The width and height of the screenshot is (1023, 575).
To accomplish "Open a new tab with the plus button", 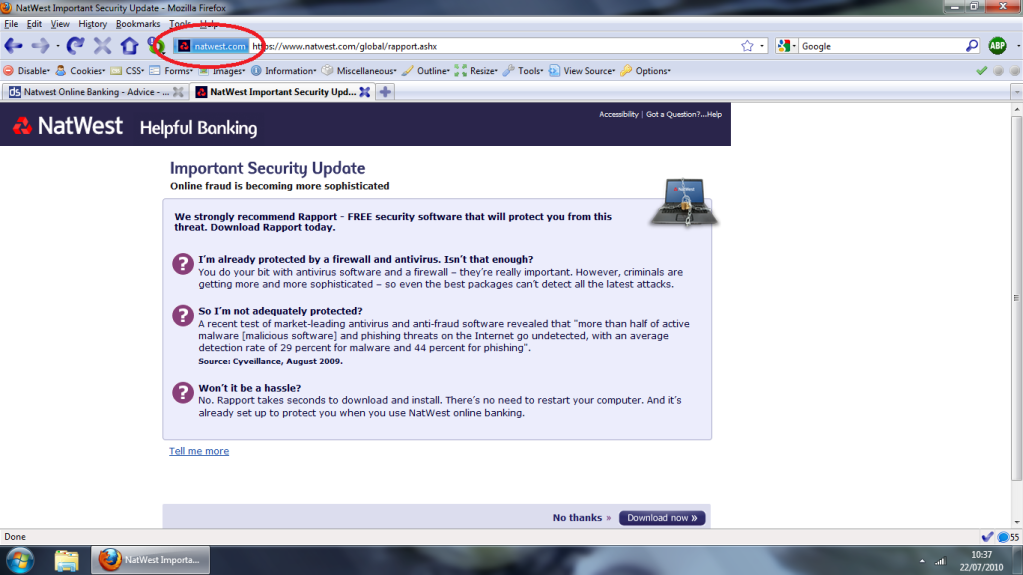I will [x=385, y=92].
